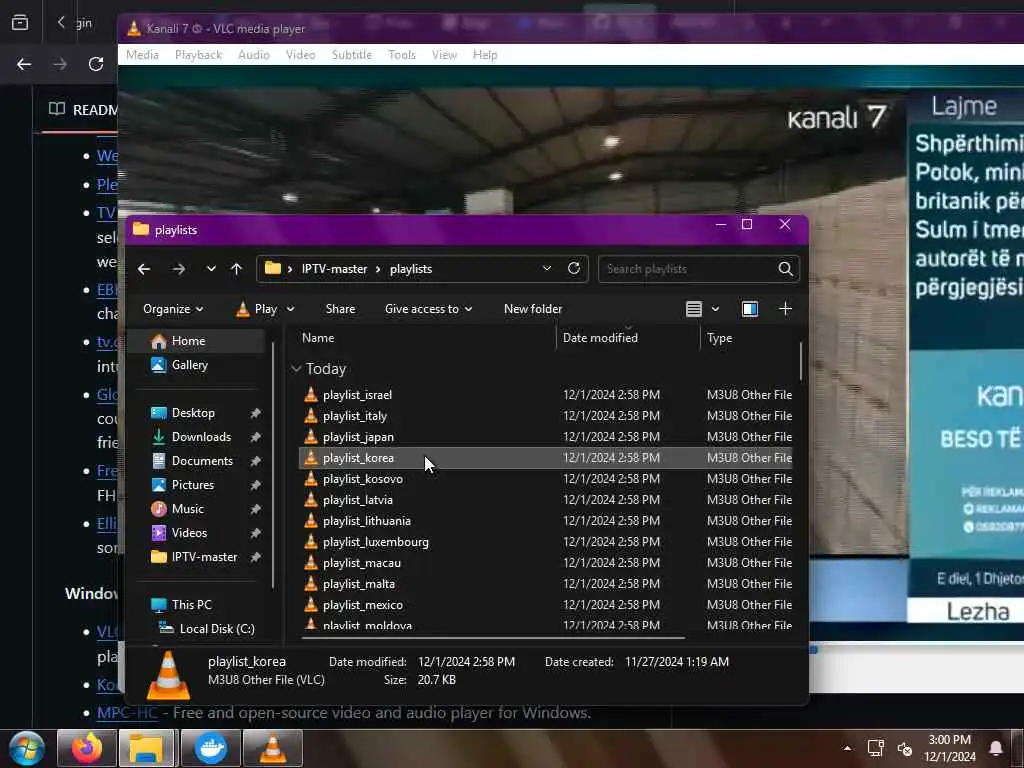Screen dimensions: 1024x768
Task: Click pin icon next to Music
Action: pos(255,509)
